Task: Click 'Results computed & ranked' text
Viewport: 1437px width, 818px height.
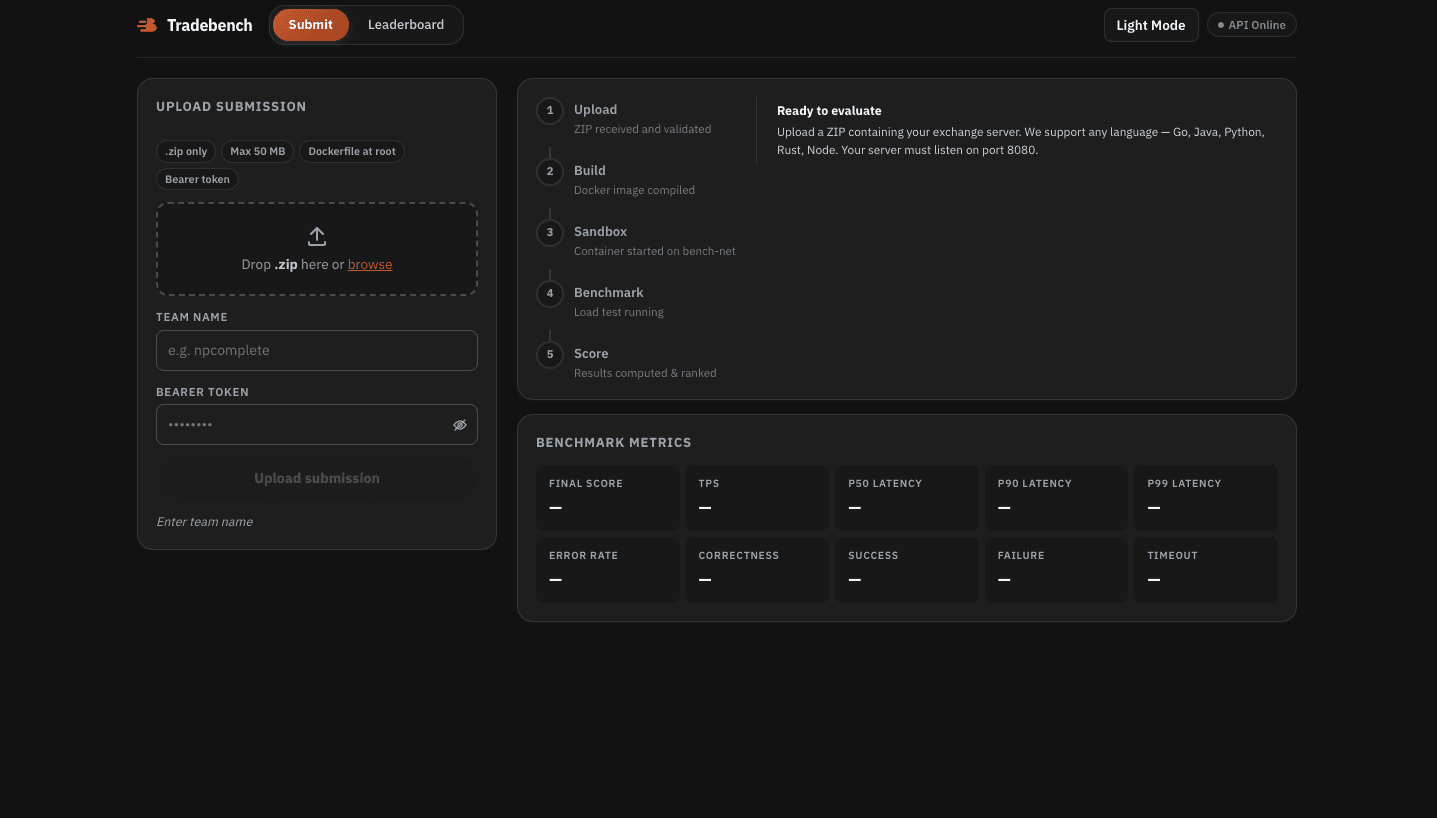Action: pyautogui.click(x=645, y=373)
